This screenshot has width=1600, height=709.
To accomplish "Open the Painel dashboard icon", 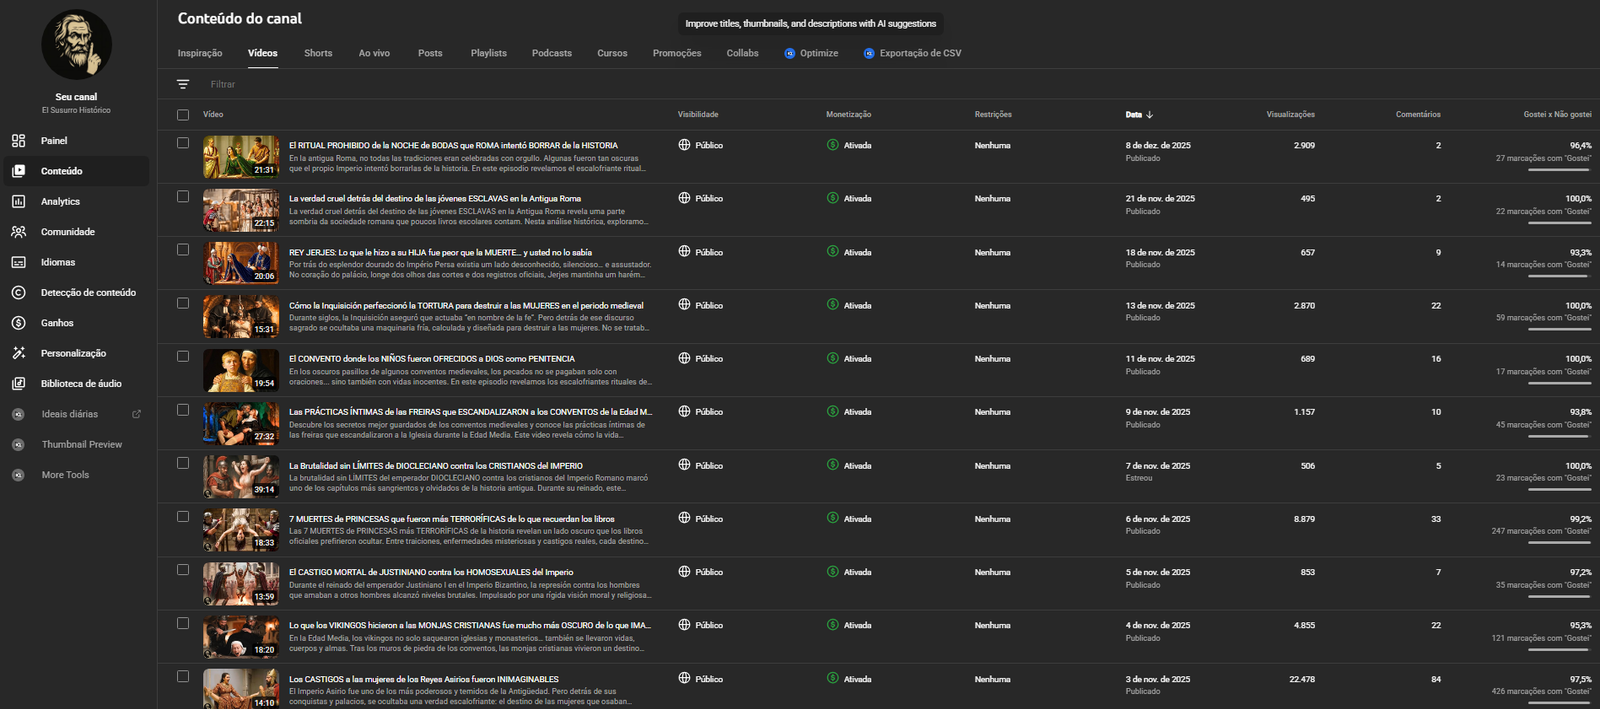I will coord(18,141).
